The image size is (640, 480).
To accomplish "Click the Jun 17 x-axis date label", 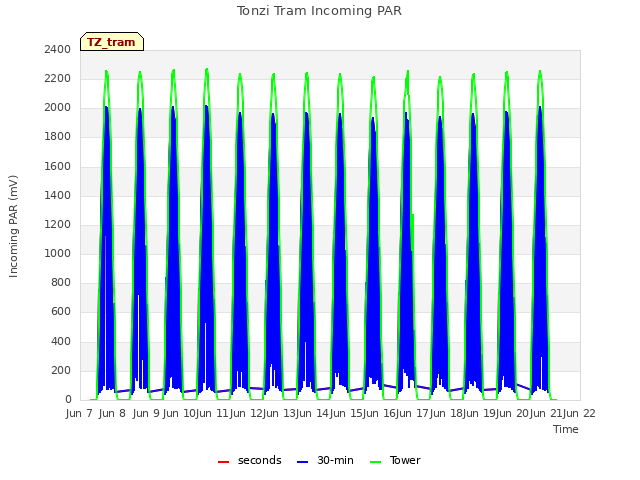I will pos(414,413).
